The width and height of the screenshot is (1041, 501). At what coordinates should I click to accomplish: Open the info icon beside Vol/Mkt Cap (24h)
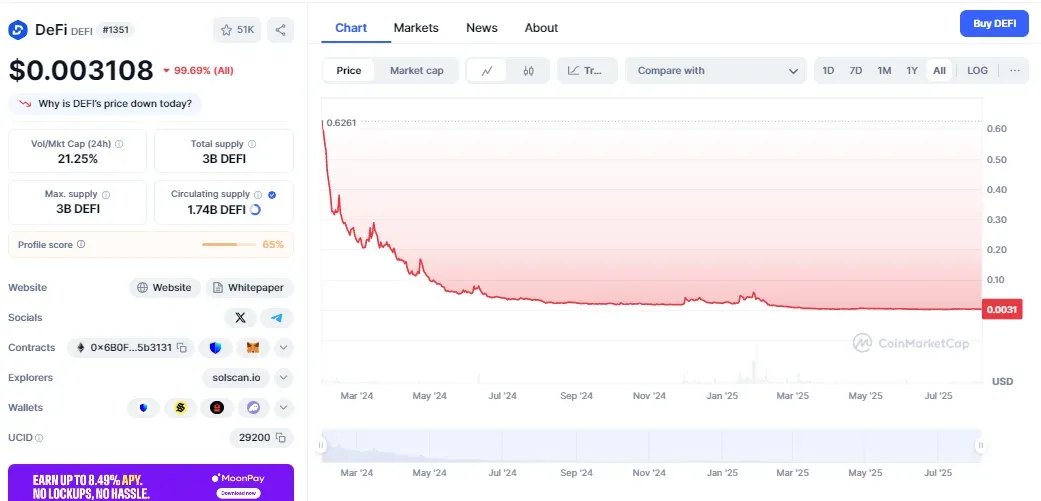[119, 143]
